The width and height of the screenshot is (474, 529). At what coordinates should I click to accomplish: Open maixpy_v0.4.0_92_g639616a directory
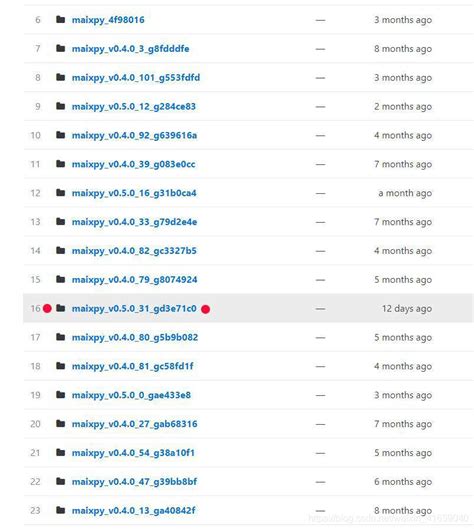click(134, 136)
